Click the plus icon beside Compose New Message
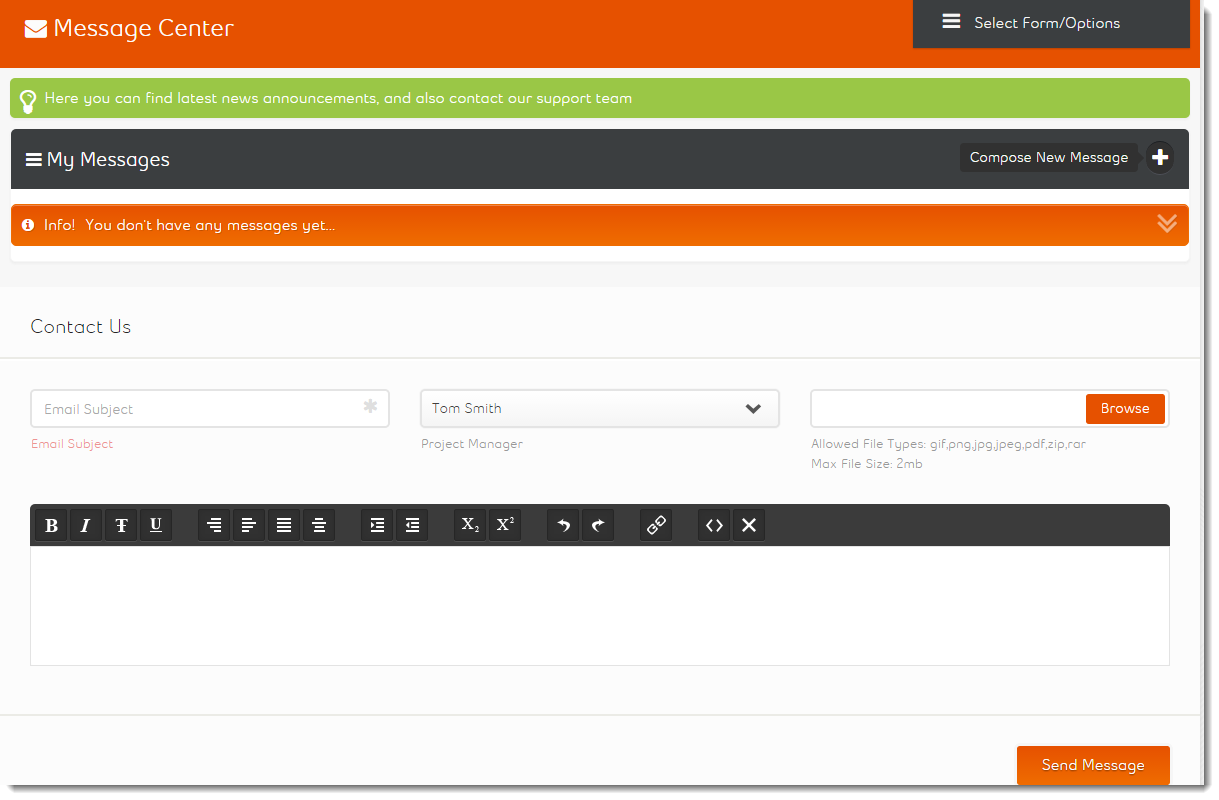This screenshot has height=800, width=1219. [1160, 157]
